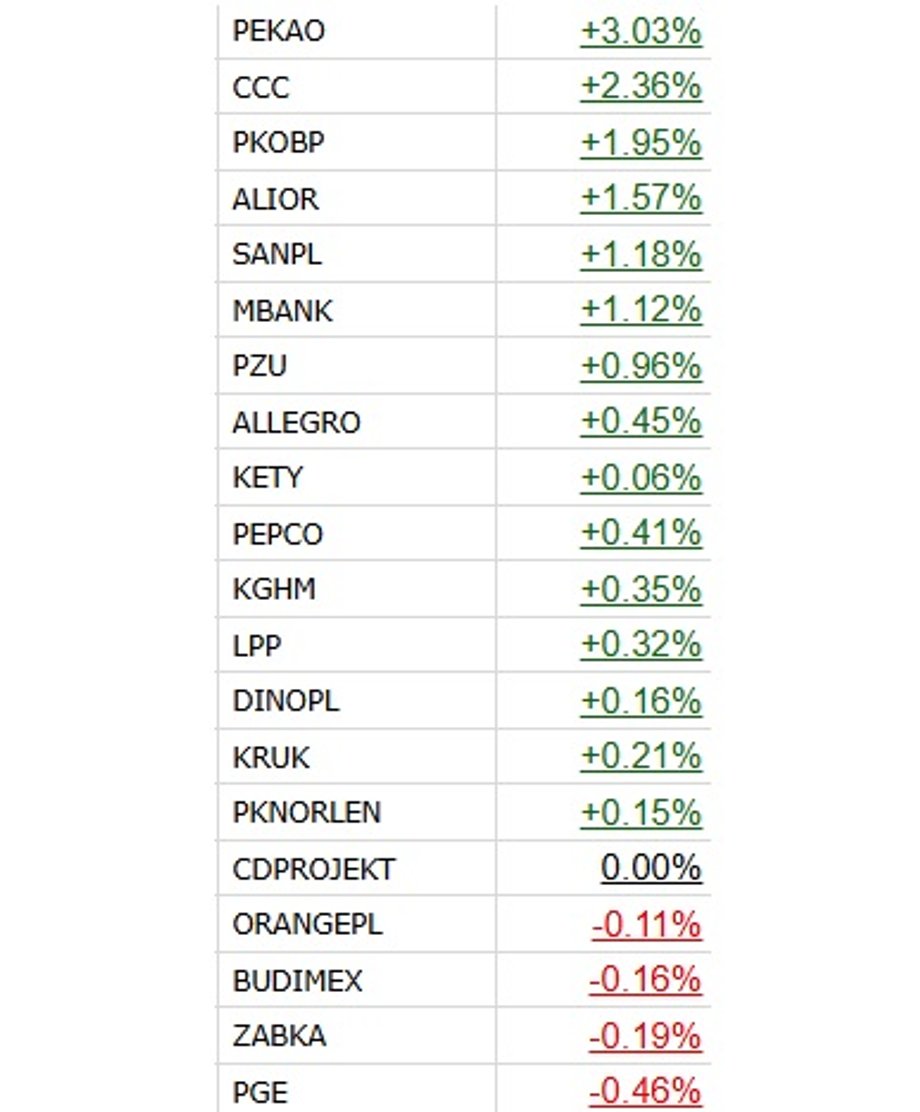
Task: Click PKNORLEN's +0.15% percentage link
Action: pos(641,812)
